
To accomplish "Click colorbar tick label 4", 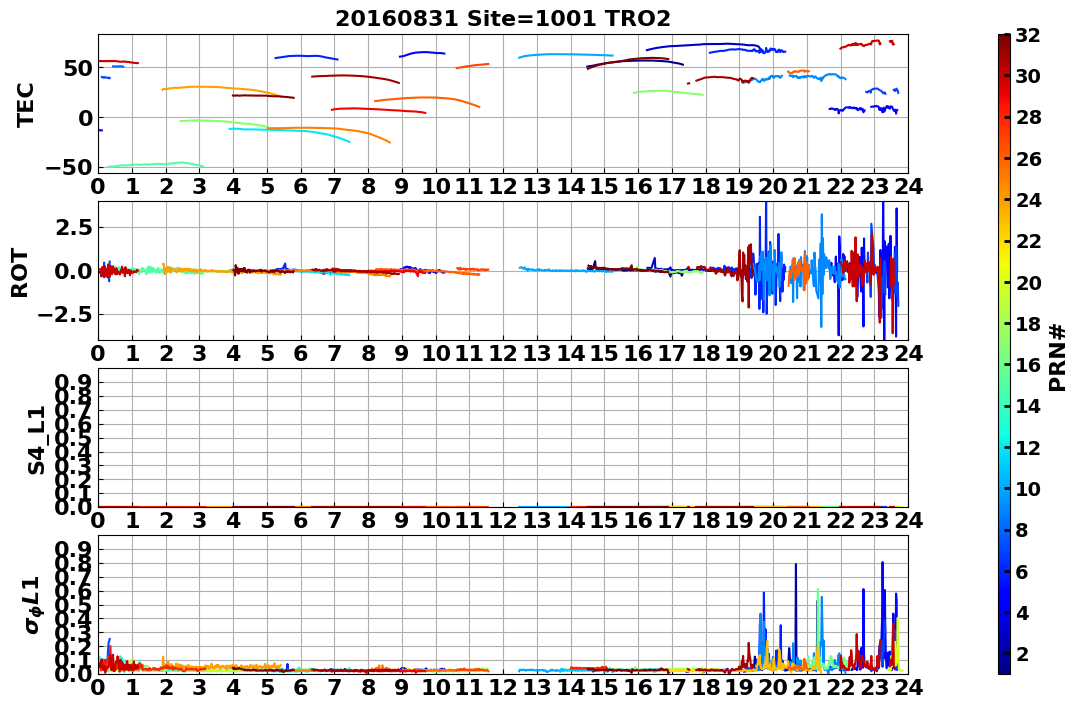I will [1023, 612].
